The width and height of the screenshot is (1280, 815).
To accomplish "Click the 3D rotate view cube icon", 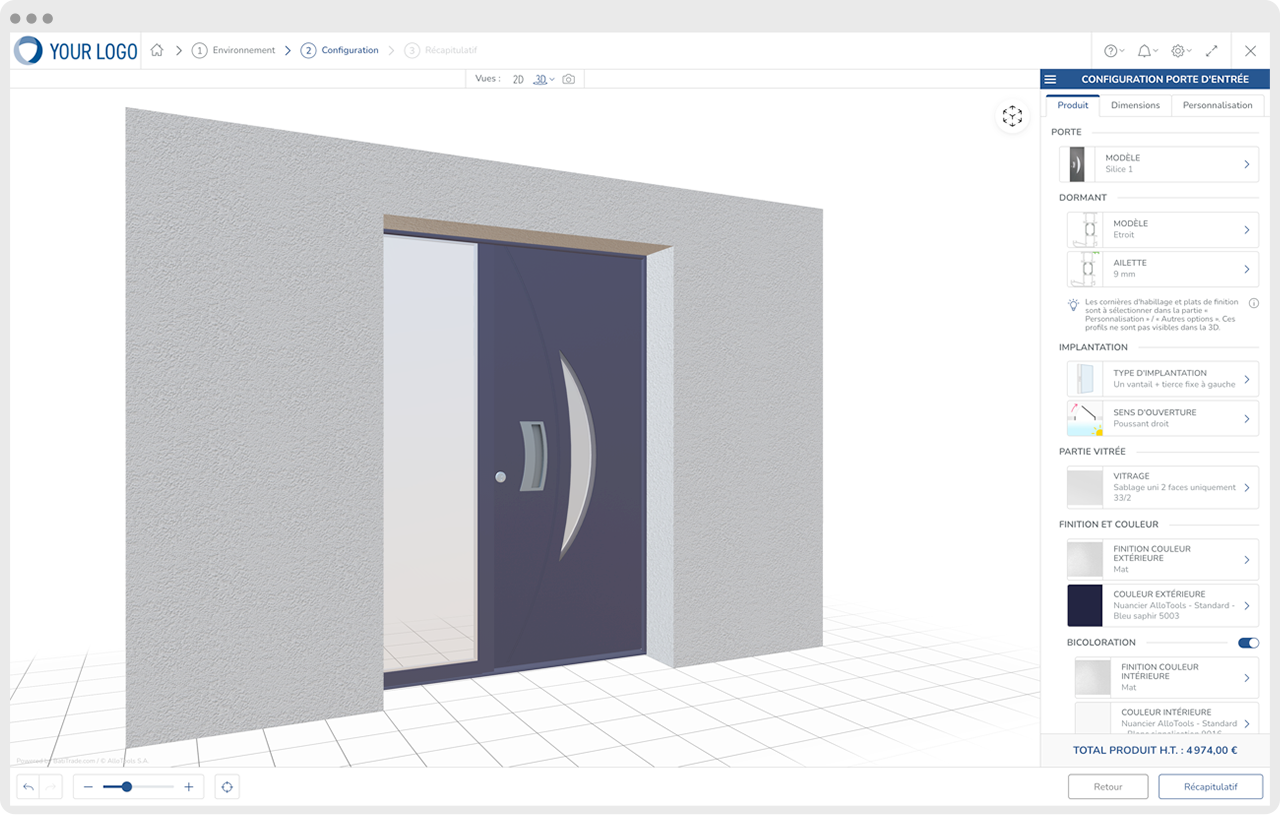I will pyautogui.click(x=1012, y=117).
